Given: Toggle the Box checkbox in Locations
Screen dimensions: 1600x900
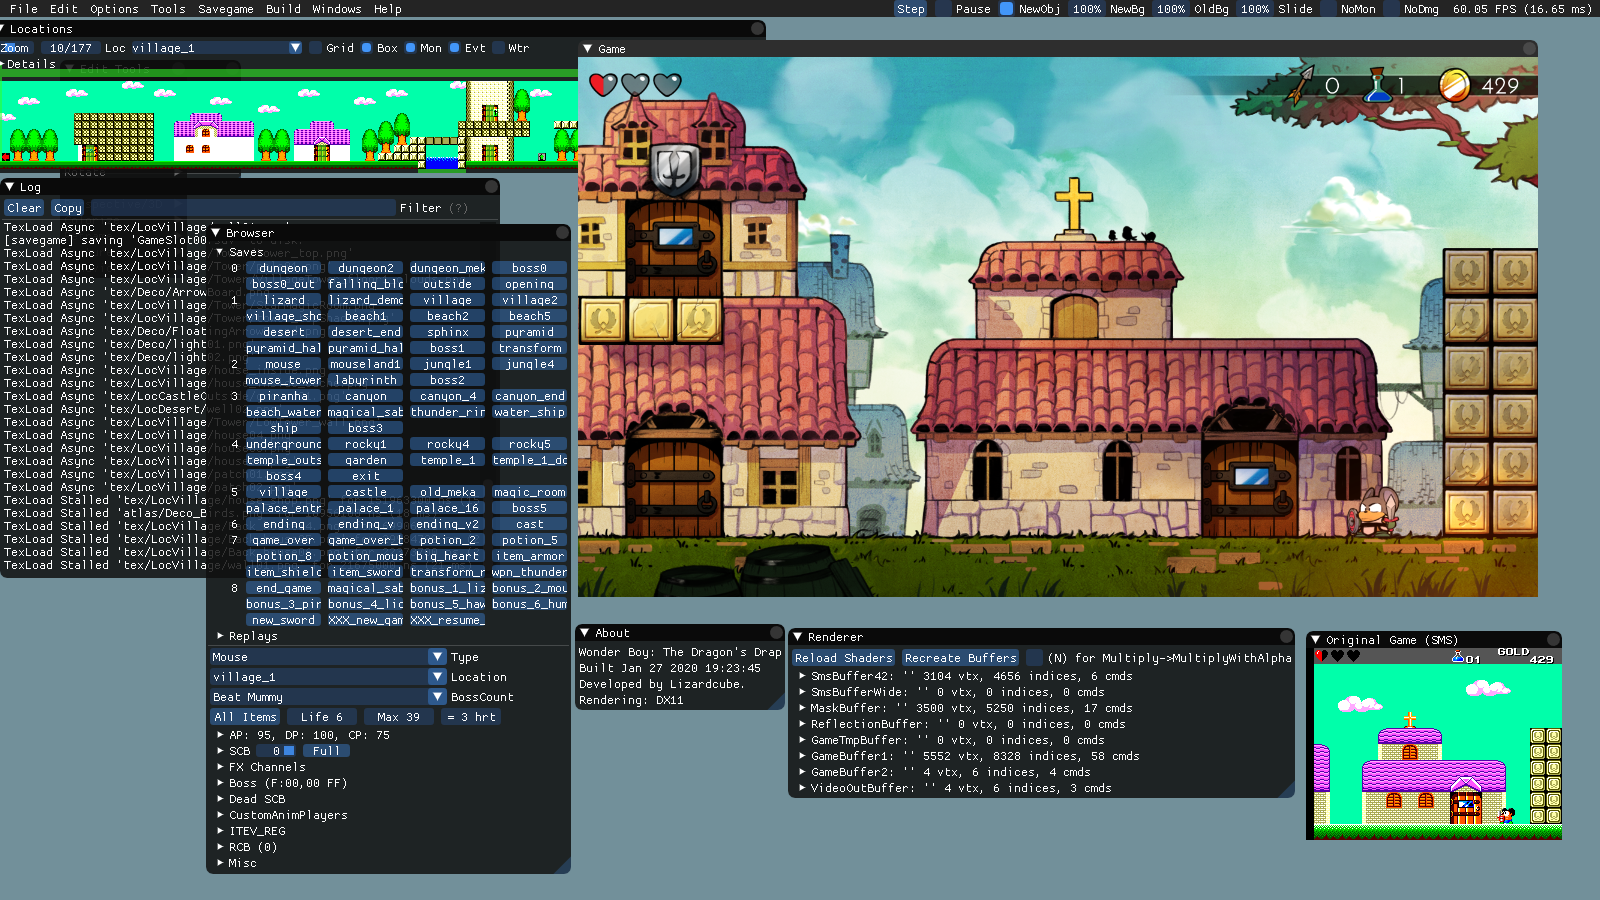Looking at the screenshot, I should tap(367, 48).
